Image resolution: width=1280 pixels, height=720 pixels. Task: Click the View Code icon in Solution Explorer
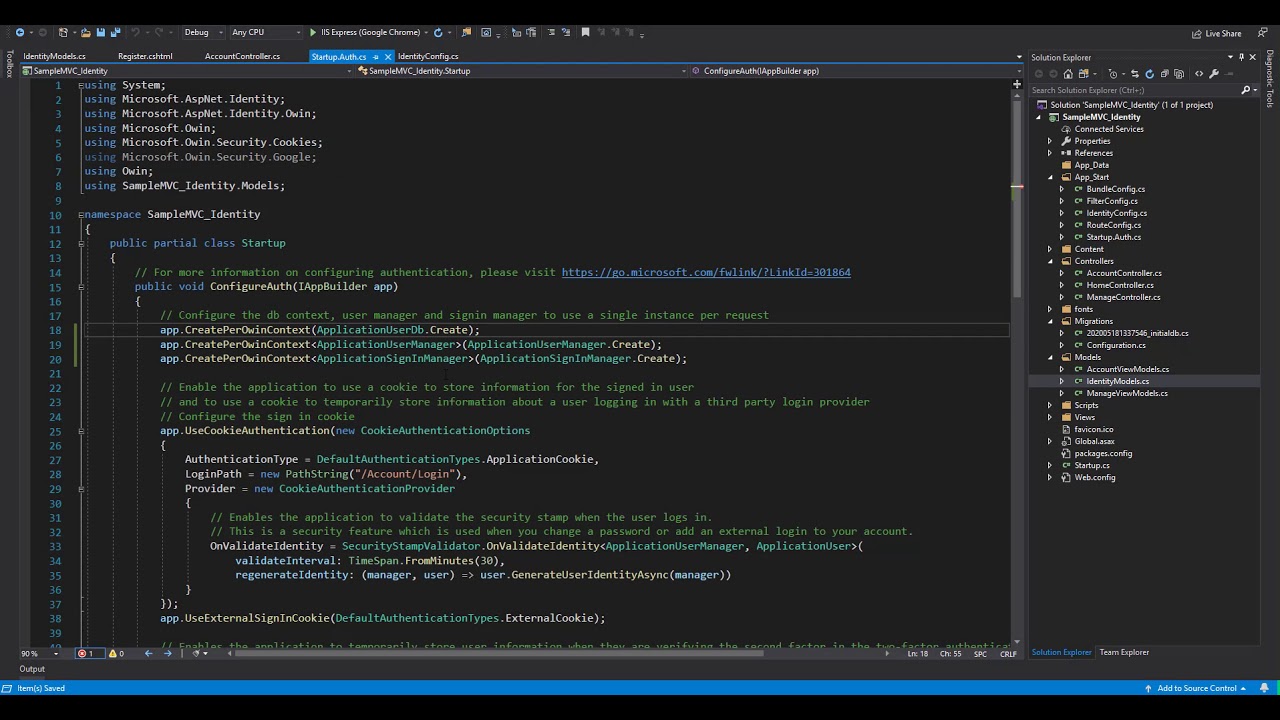click(1199, 74)
